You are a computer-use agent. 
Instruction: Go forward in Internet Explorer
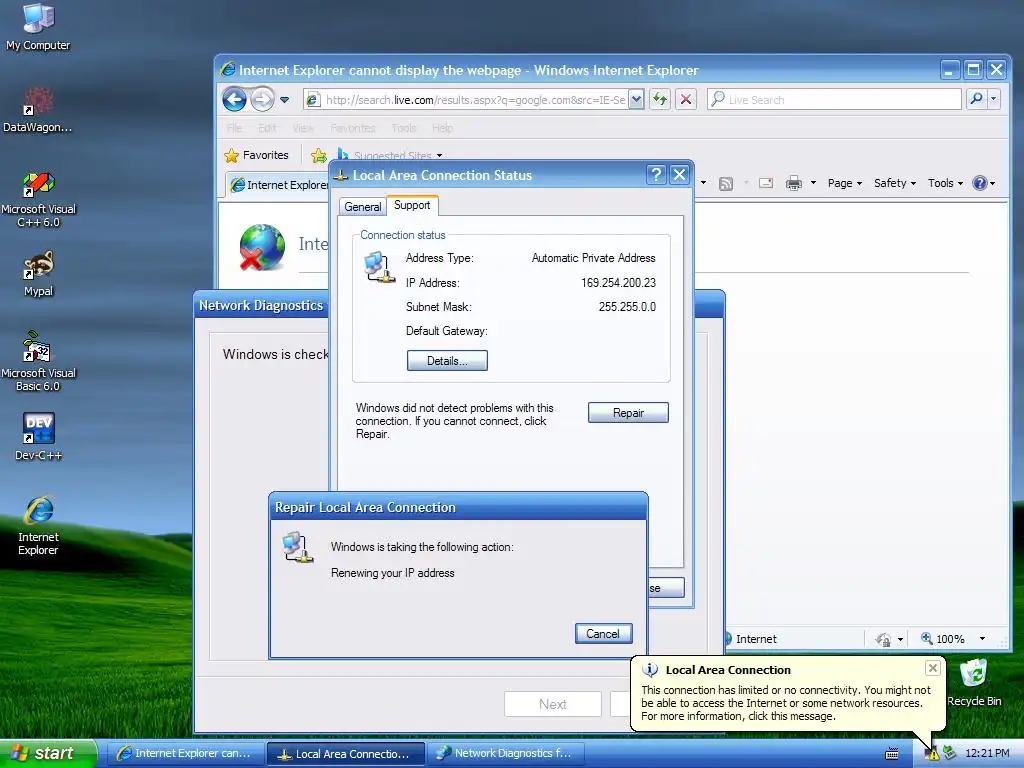pyautogui.click(x=263, y=99)
